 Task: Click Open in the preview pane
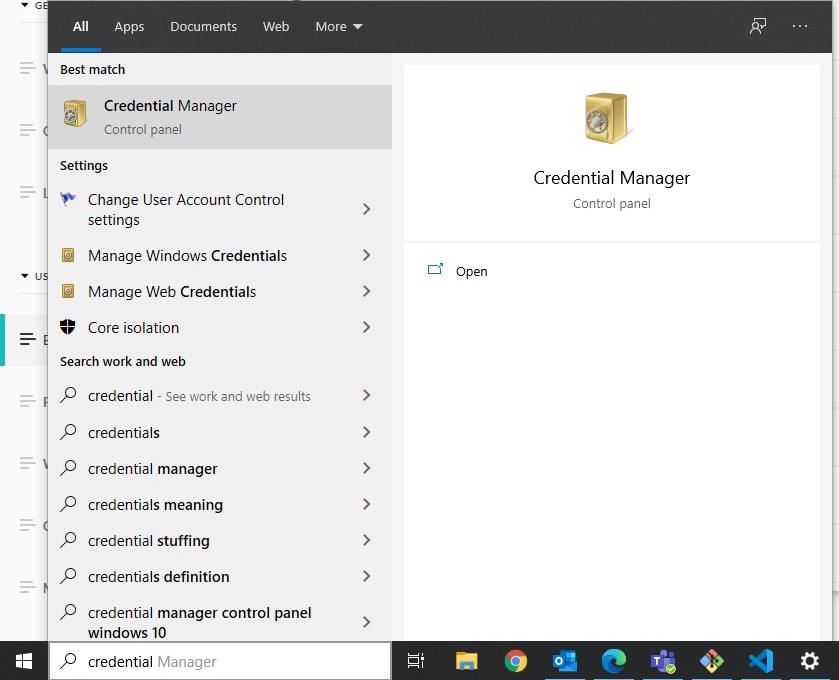[471, 271]
